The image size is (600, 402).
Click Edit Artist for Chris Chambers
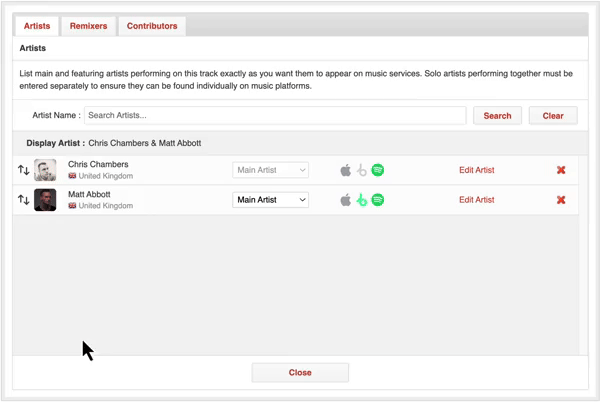click(x=476, y=170)
